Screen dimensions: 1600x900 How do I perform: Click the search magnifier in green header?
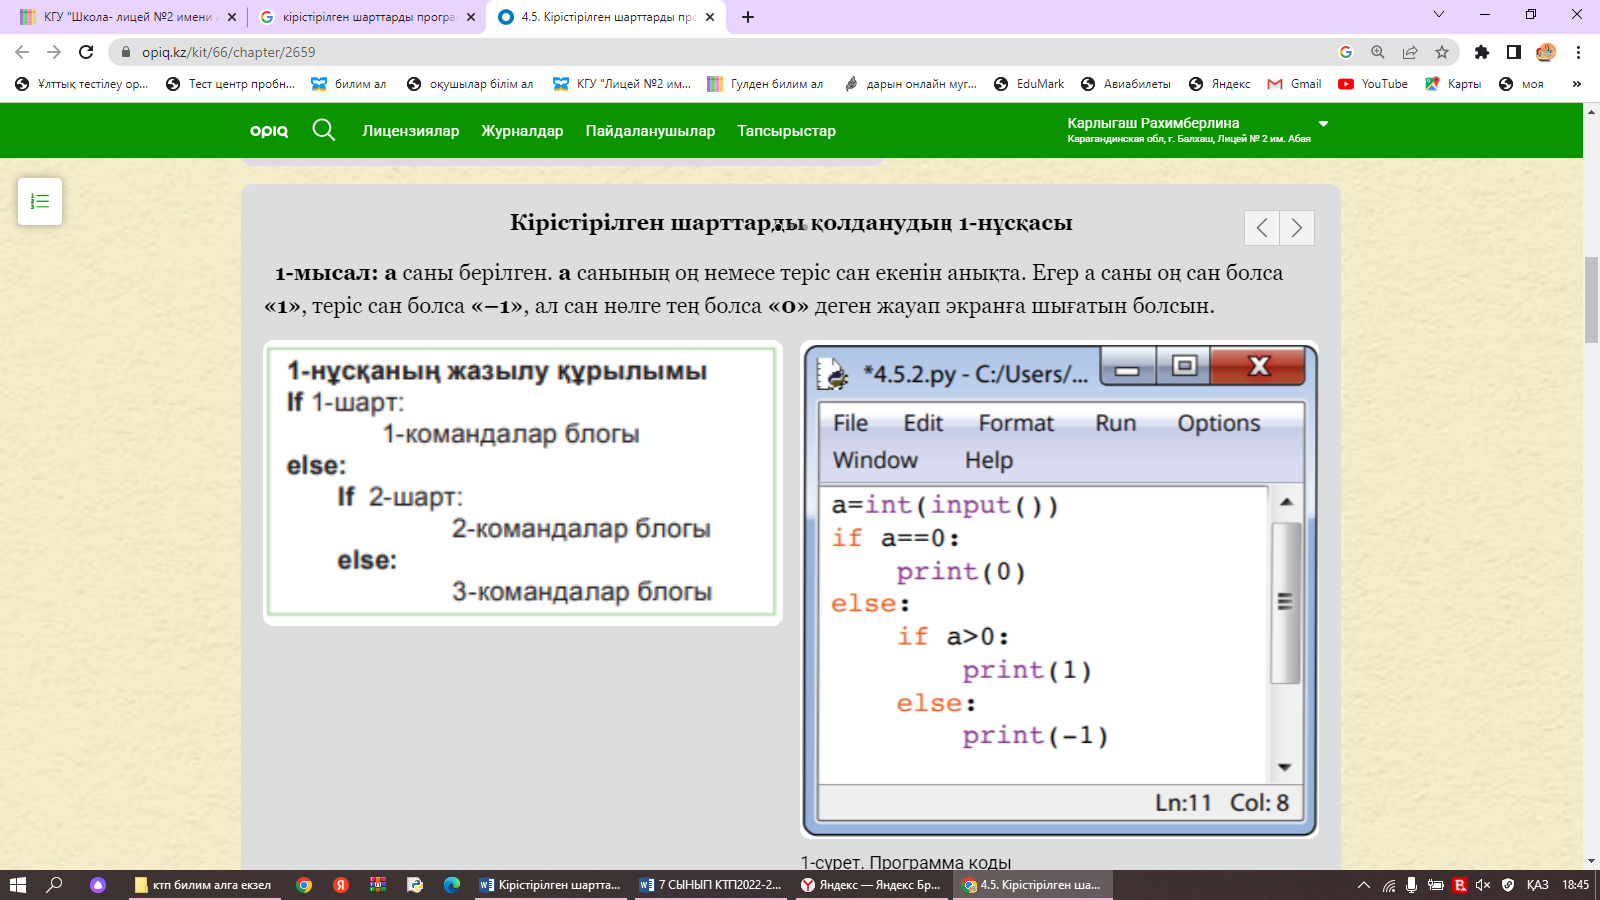[323, 130]
